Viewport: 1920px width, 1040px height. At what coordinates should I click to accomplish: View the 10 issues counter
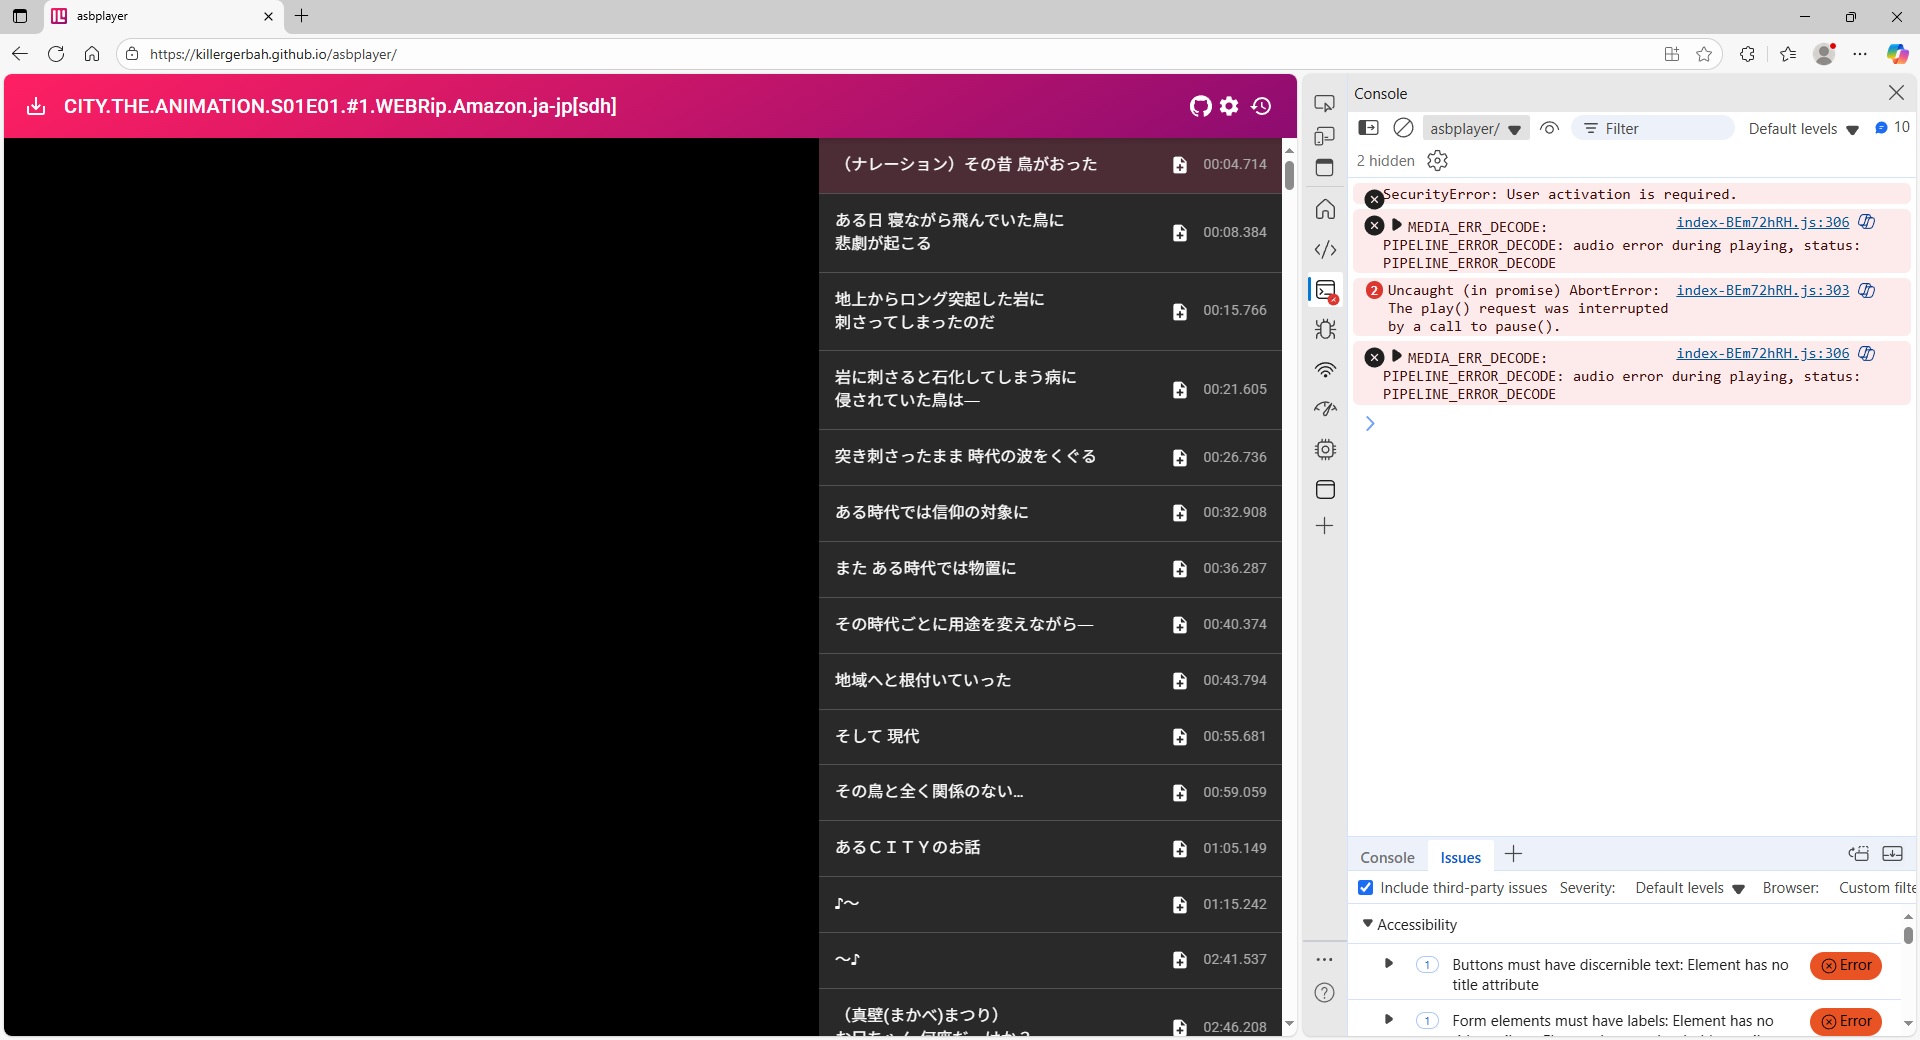pyautogui.click(x=1892, y=127)
